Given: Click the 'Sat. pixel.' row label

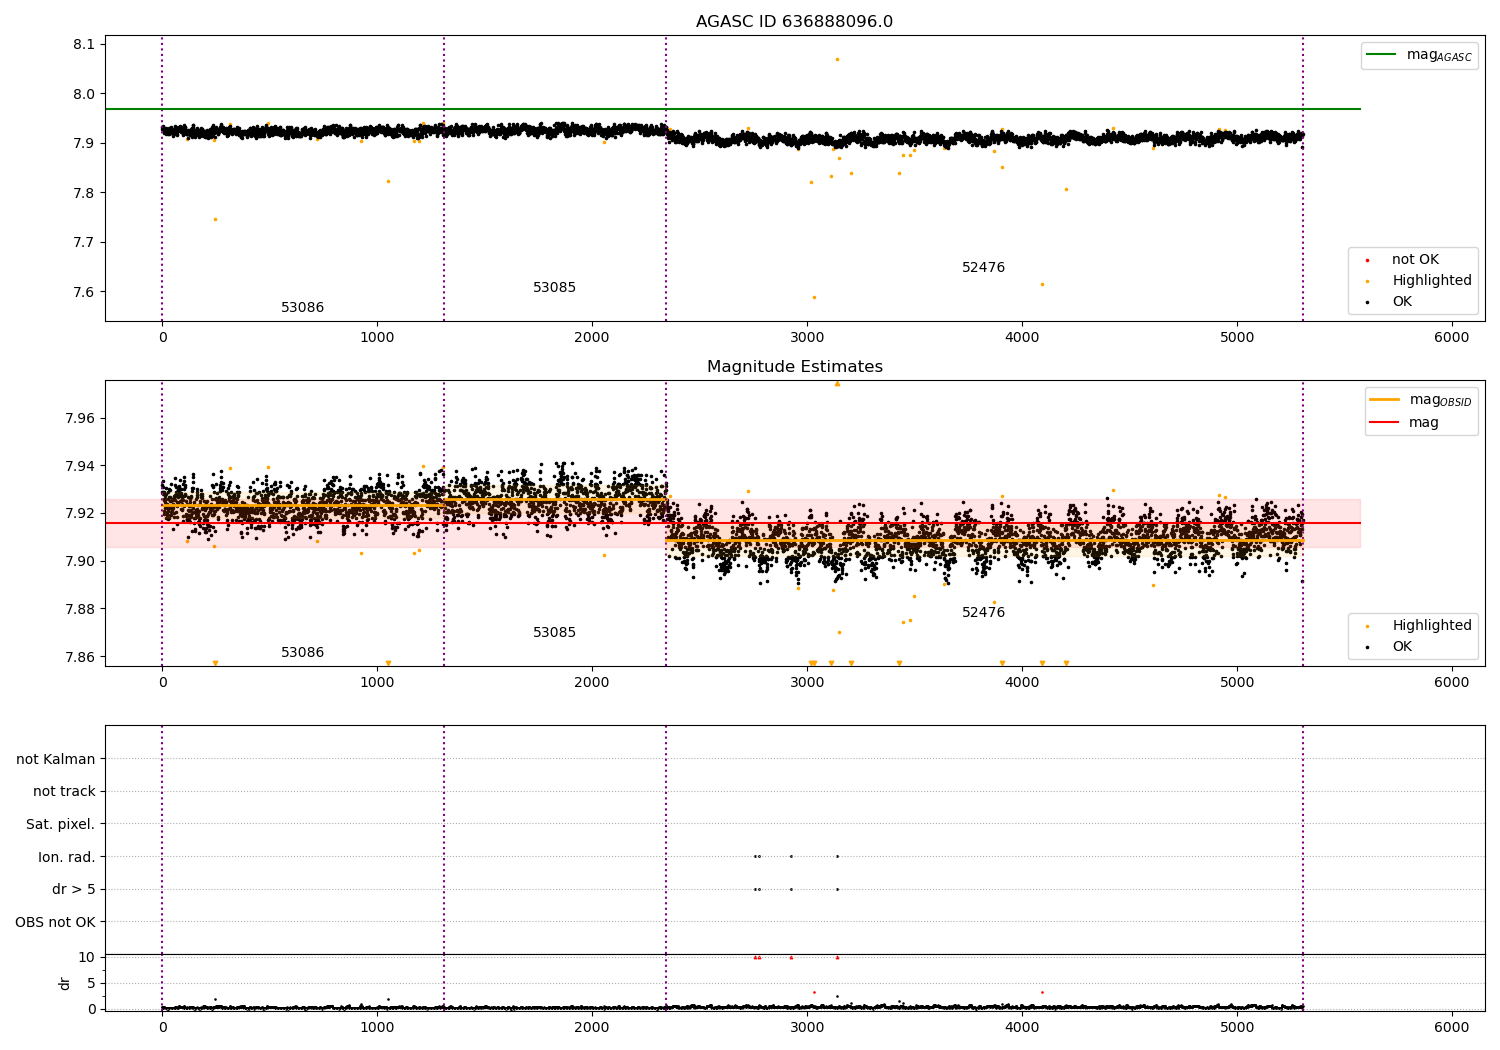Looking at the screenshot, I should pyautogui.click(x=61, y=825).
